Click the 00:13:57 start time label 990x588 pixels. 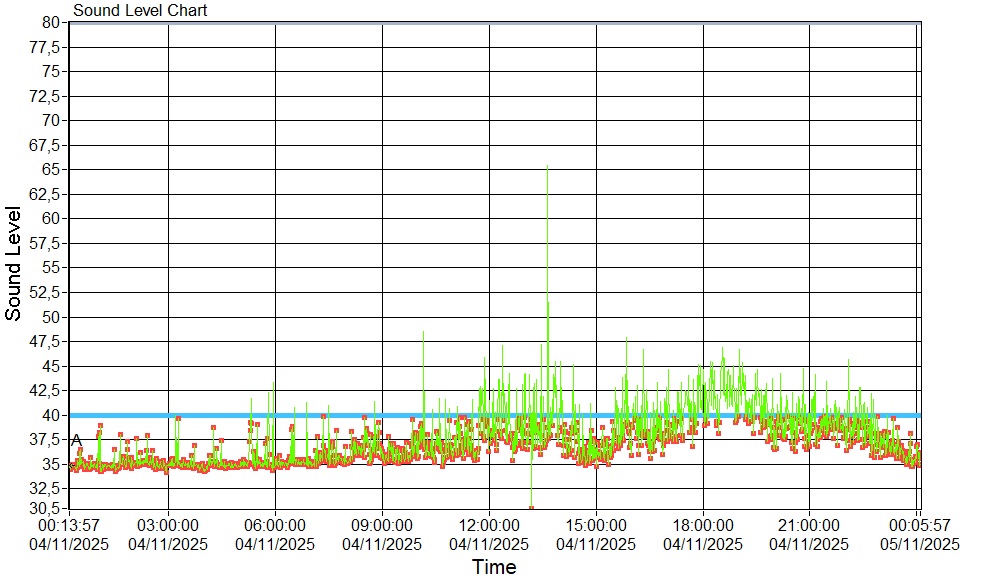69,524
